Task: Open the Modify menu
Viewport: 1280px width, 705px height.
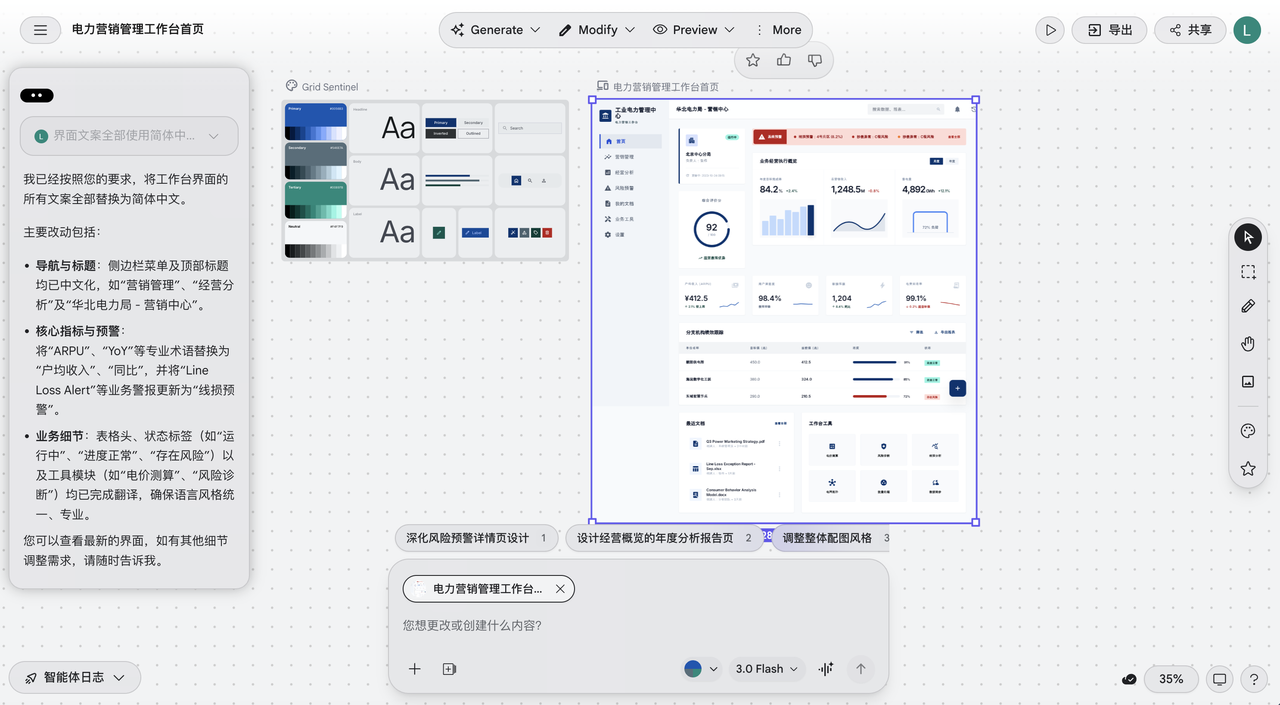Action: point(597,30)
